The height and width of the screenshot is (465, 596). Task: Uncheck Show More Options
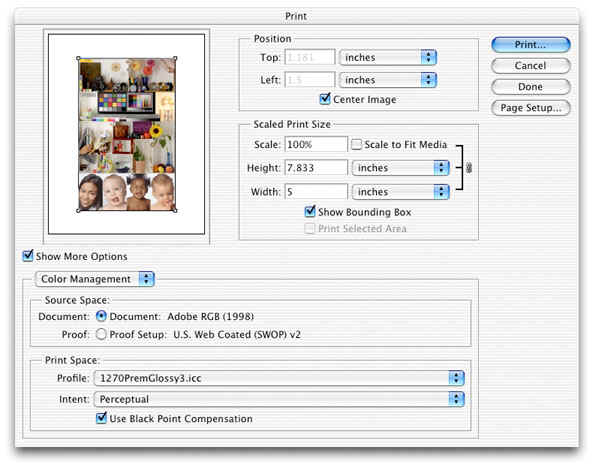28,256
